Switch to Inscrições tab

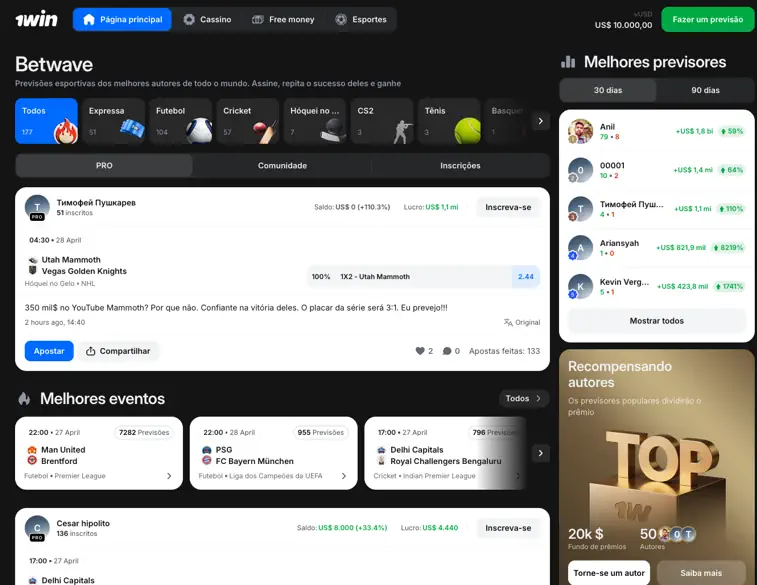point(460,166)
